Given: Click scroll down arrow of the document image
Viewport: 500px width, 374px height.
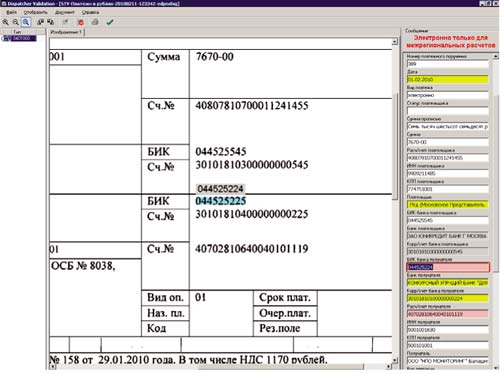Looking at the screenshot, I should tap(395, 360).
